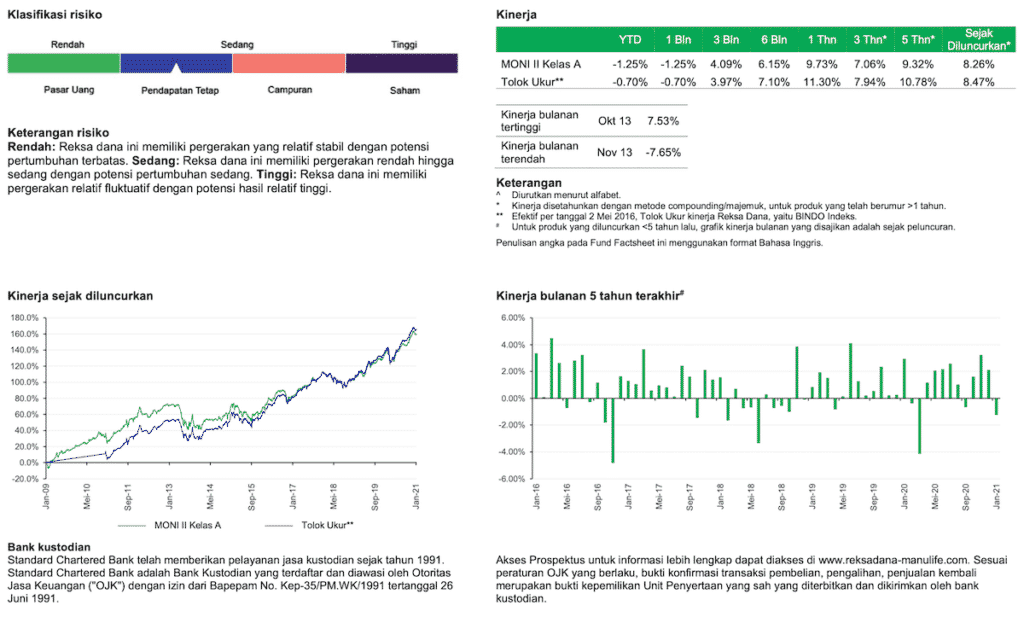
Task: Select the YTD column header
Action: 630,40
